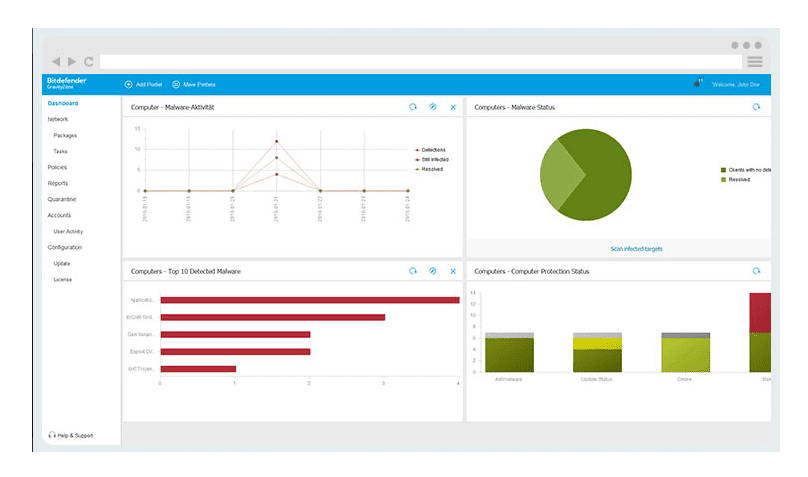
Task: Toggle the Detections legend series
Action: (432, 149)
